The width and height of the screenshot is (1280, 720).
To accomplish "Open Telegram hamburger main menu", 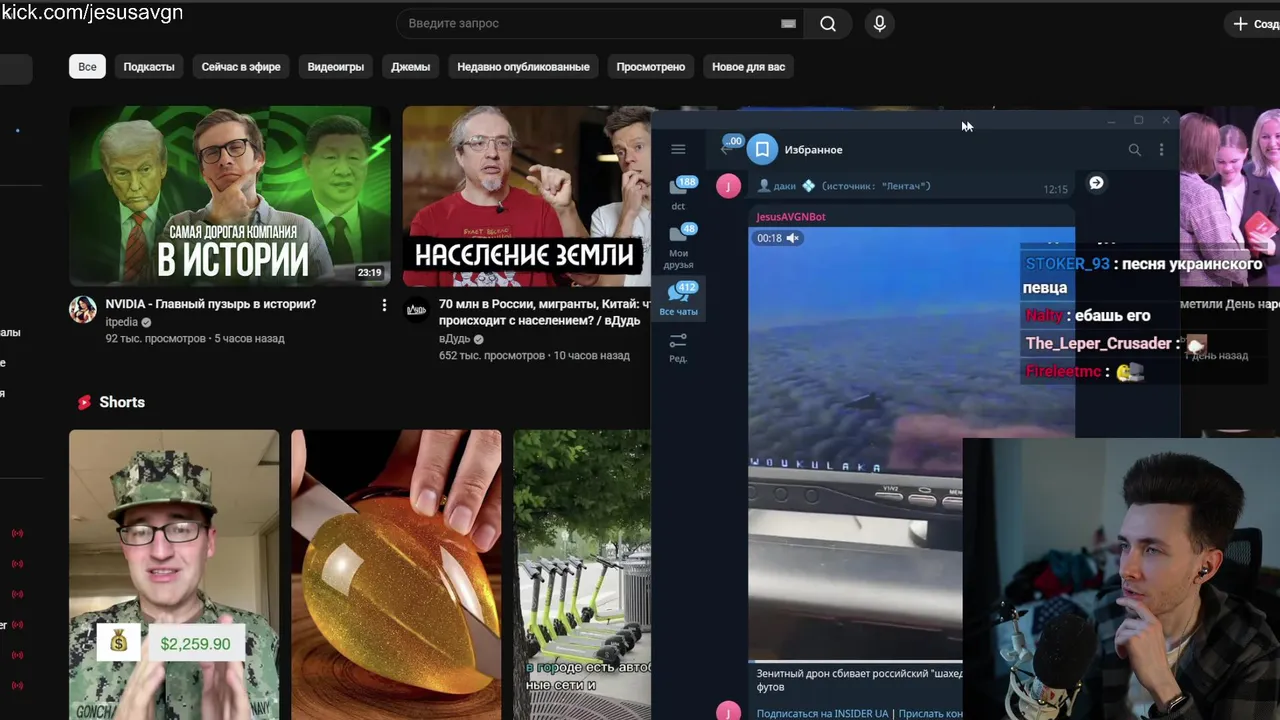I will (678, 149).
